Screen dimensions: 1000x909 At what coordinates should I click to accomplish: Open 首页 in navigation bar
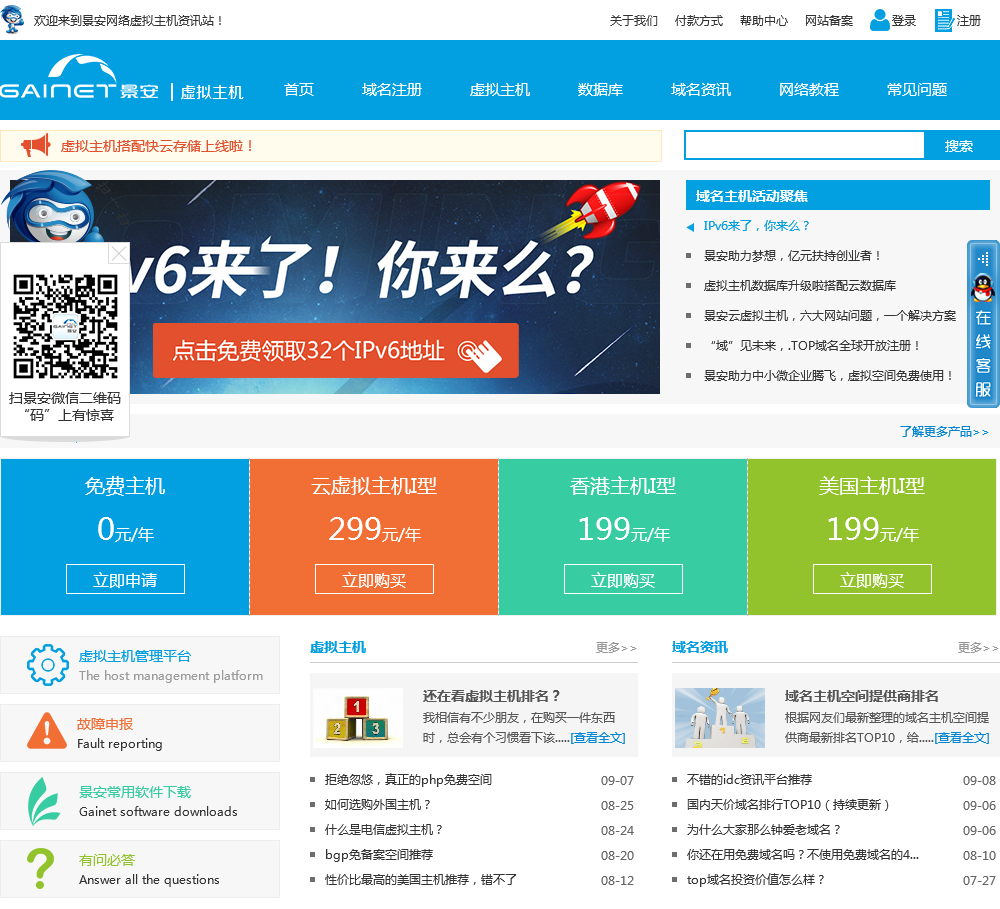299,89
